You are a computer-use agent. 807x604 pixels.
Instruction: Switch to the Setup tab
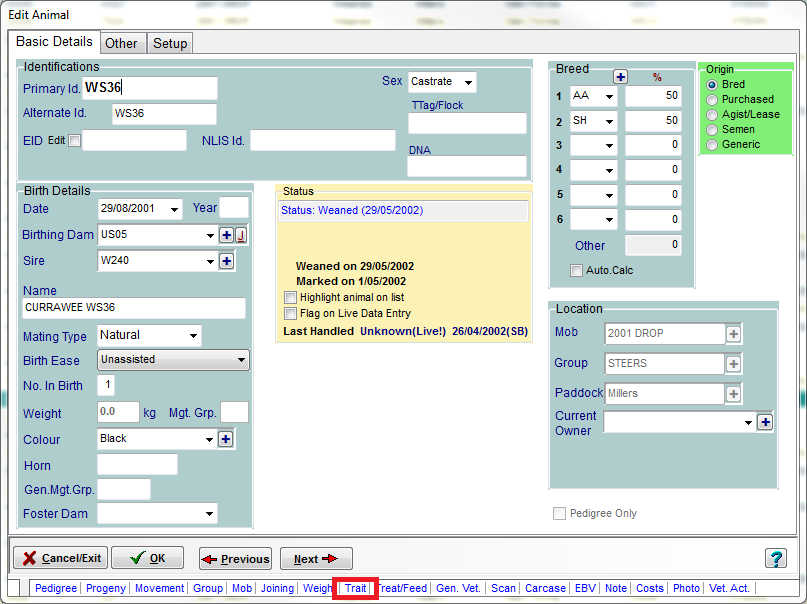click(170, 43)
